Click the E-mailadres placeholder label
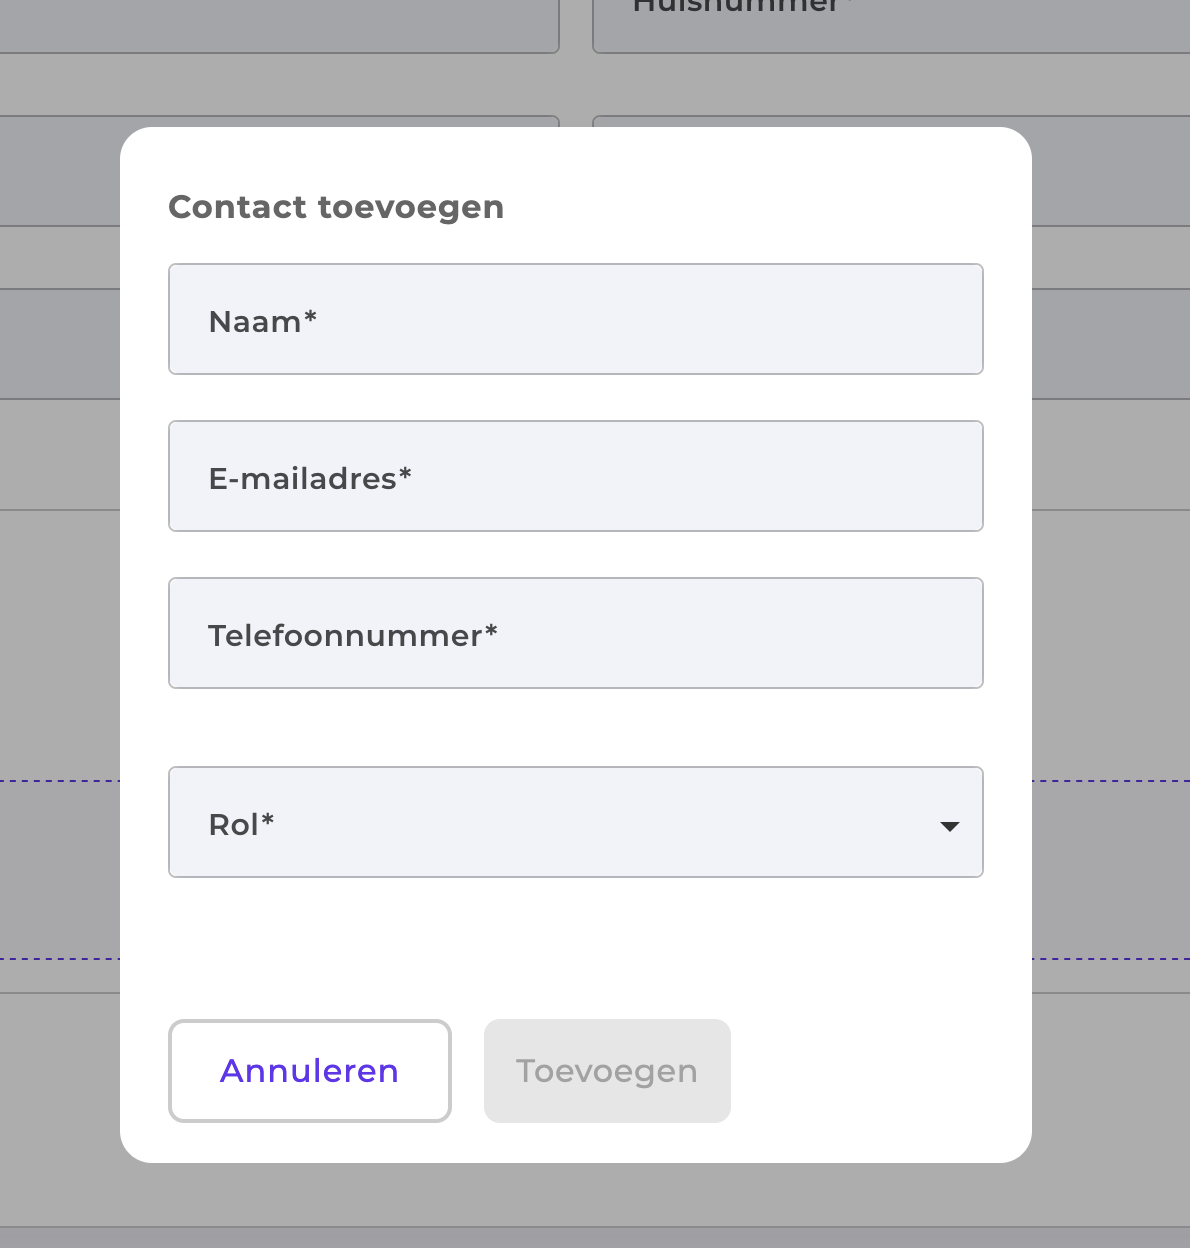 [309, 478]
